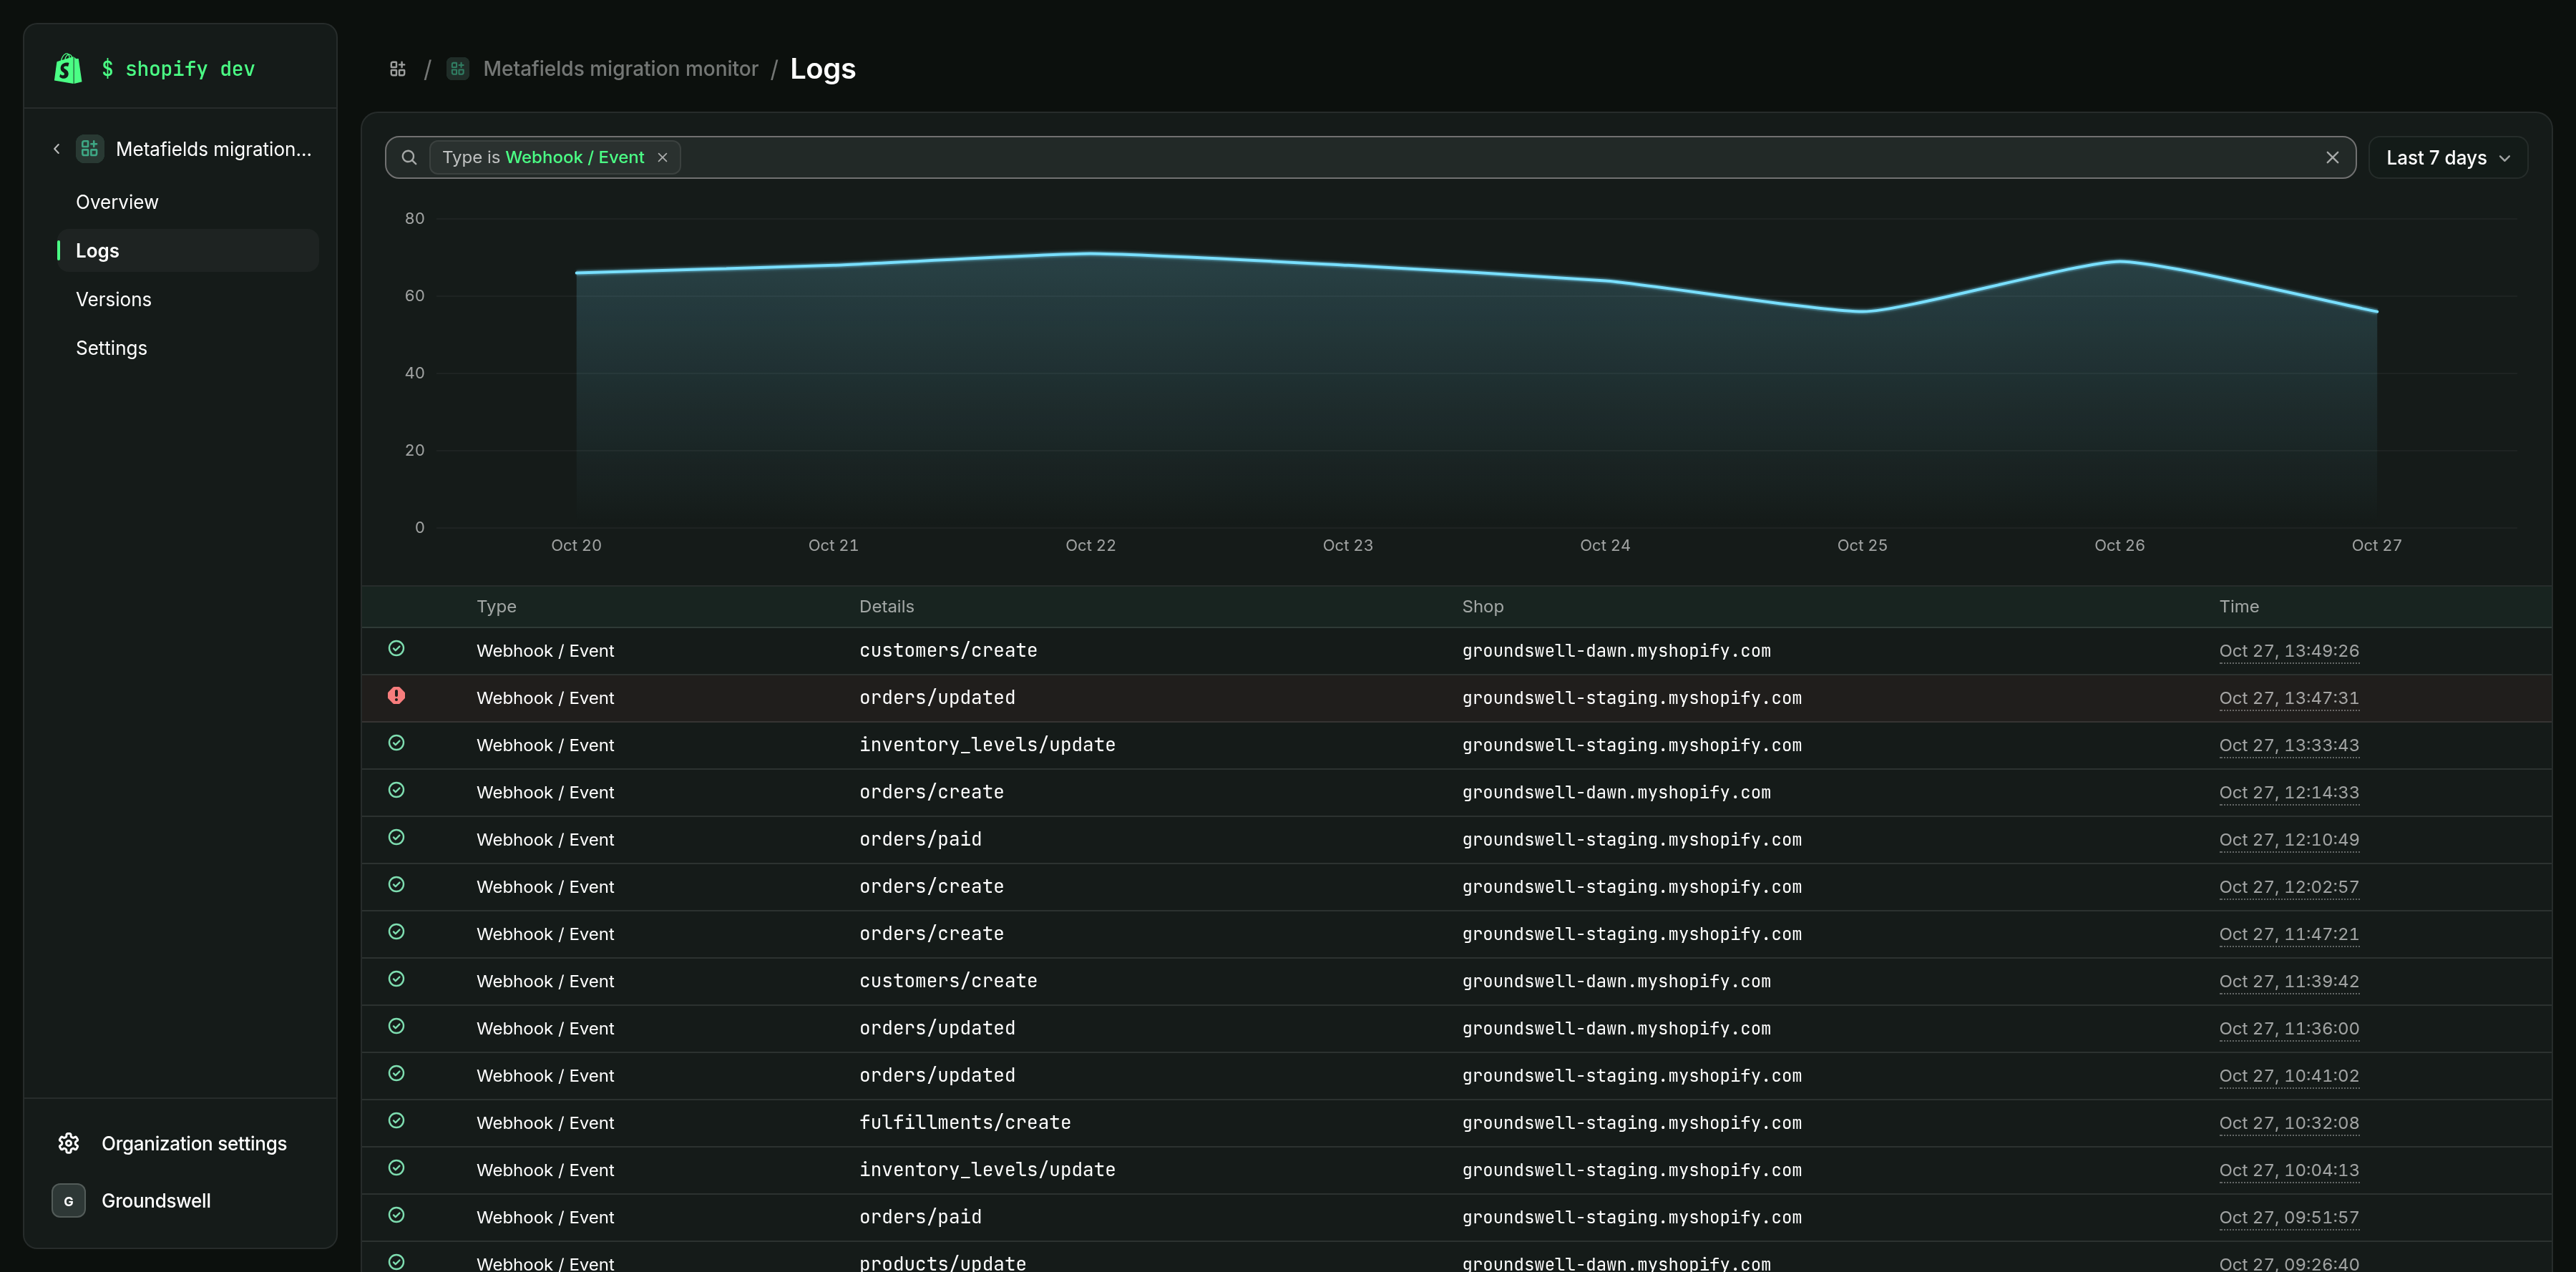Click the Groundswell G avatar
2576x1272 pixels.
[x=69, y=1201]
